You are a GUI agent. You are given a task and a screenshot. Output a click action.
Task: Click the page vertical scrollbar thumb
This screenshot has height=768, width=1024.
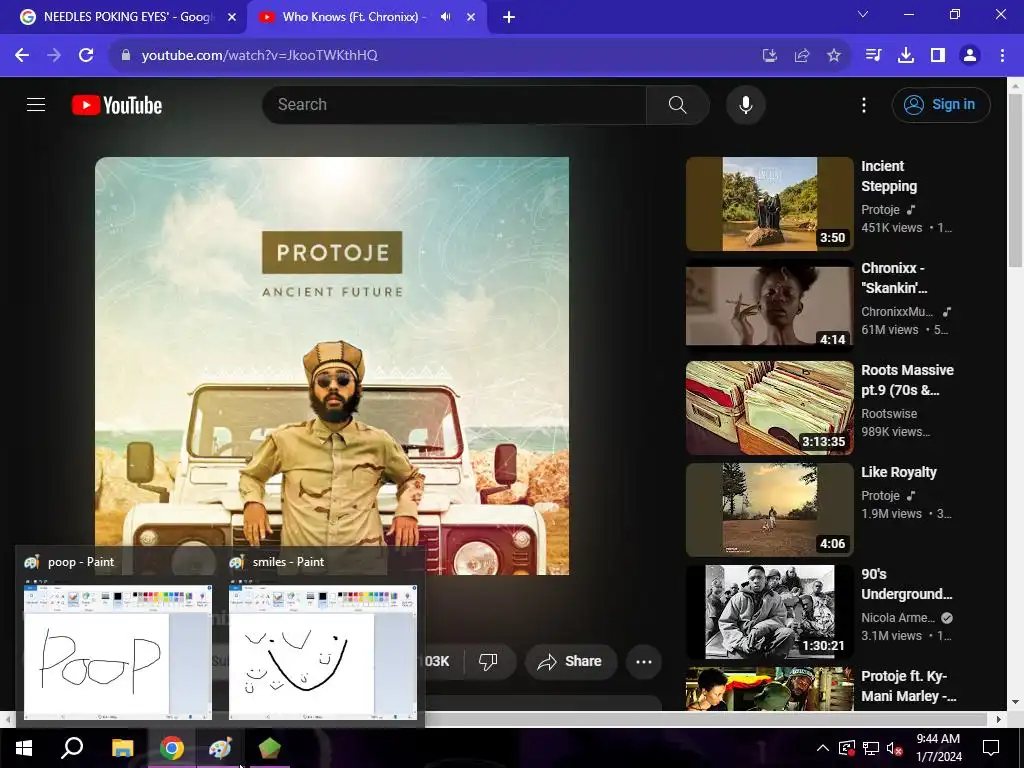pos(1015,180)
